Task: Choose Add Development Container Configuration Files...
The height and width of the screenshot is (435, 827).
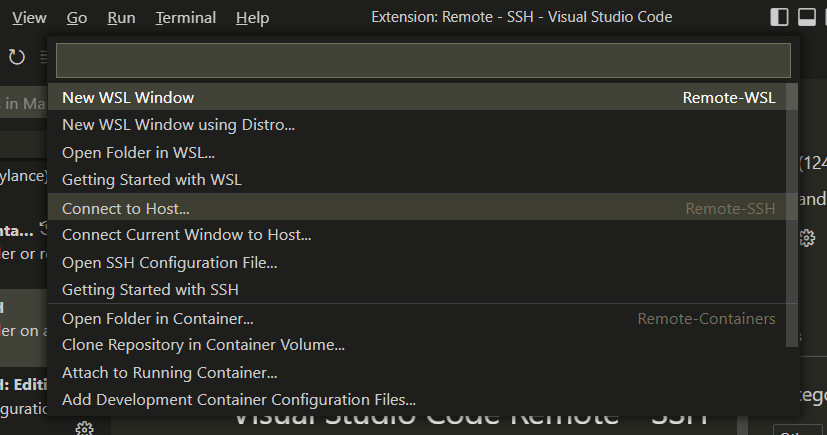Action: [x=423, y=400]
